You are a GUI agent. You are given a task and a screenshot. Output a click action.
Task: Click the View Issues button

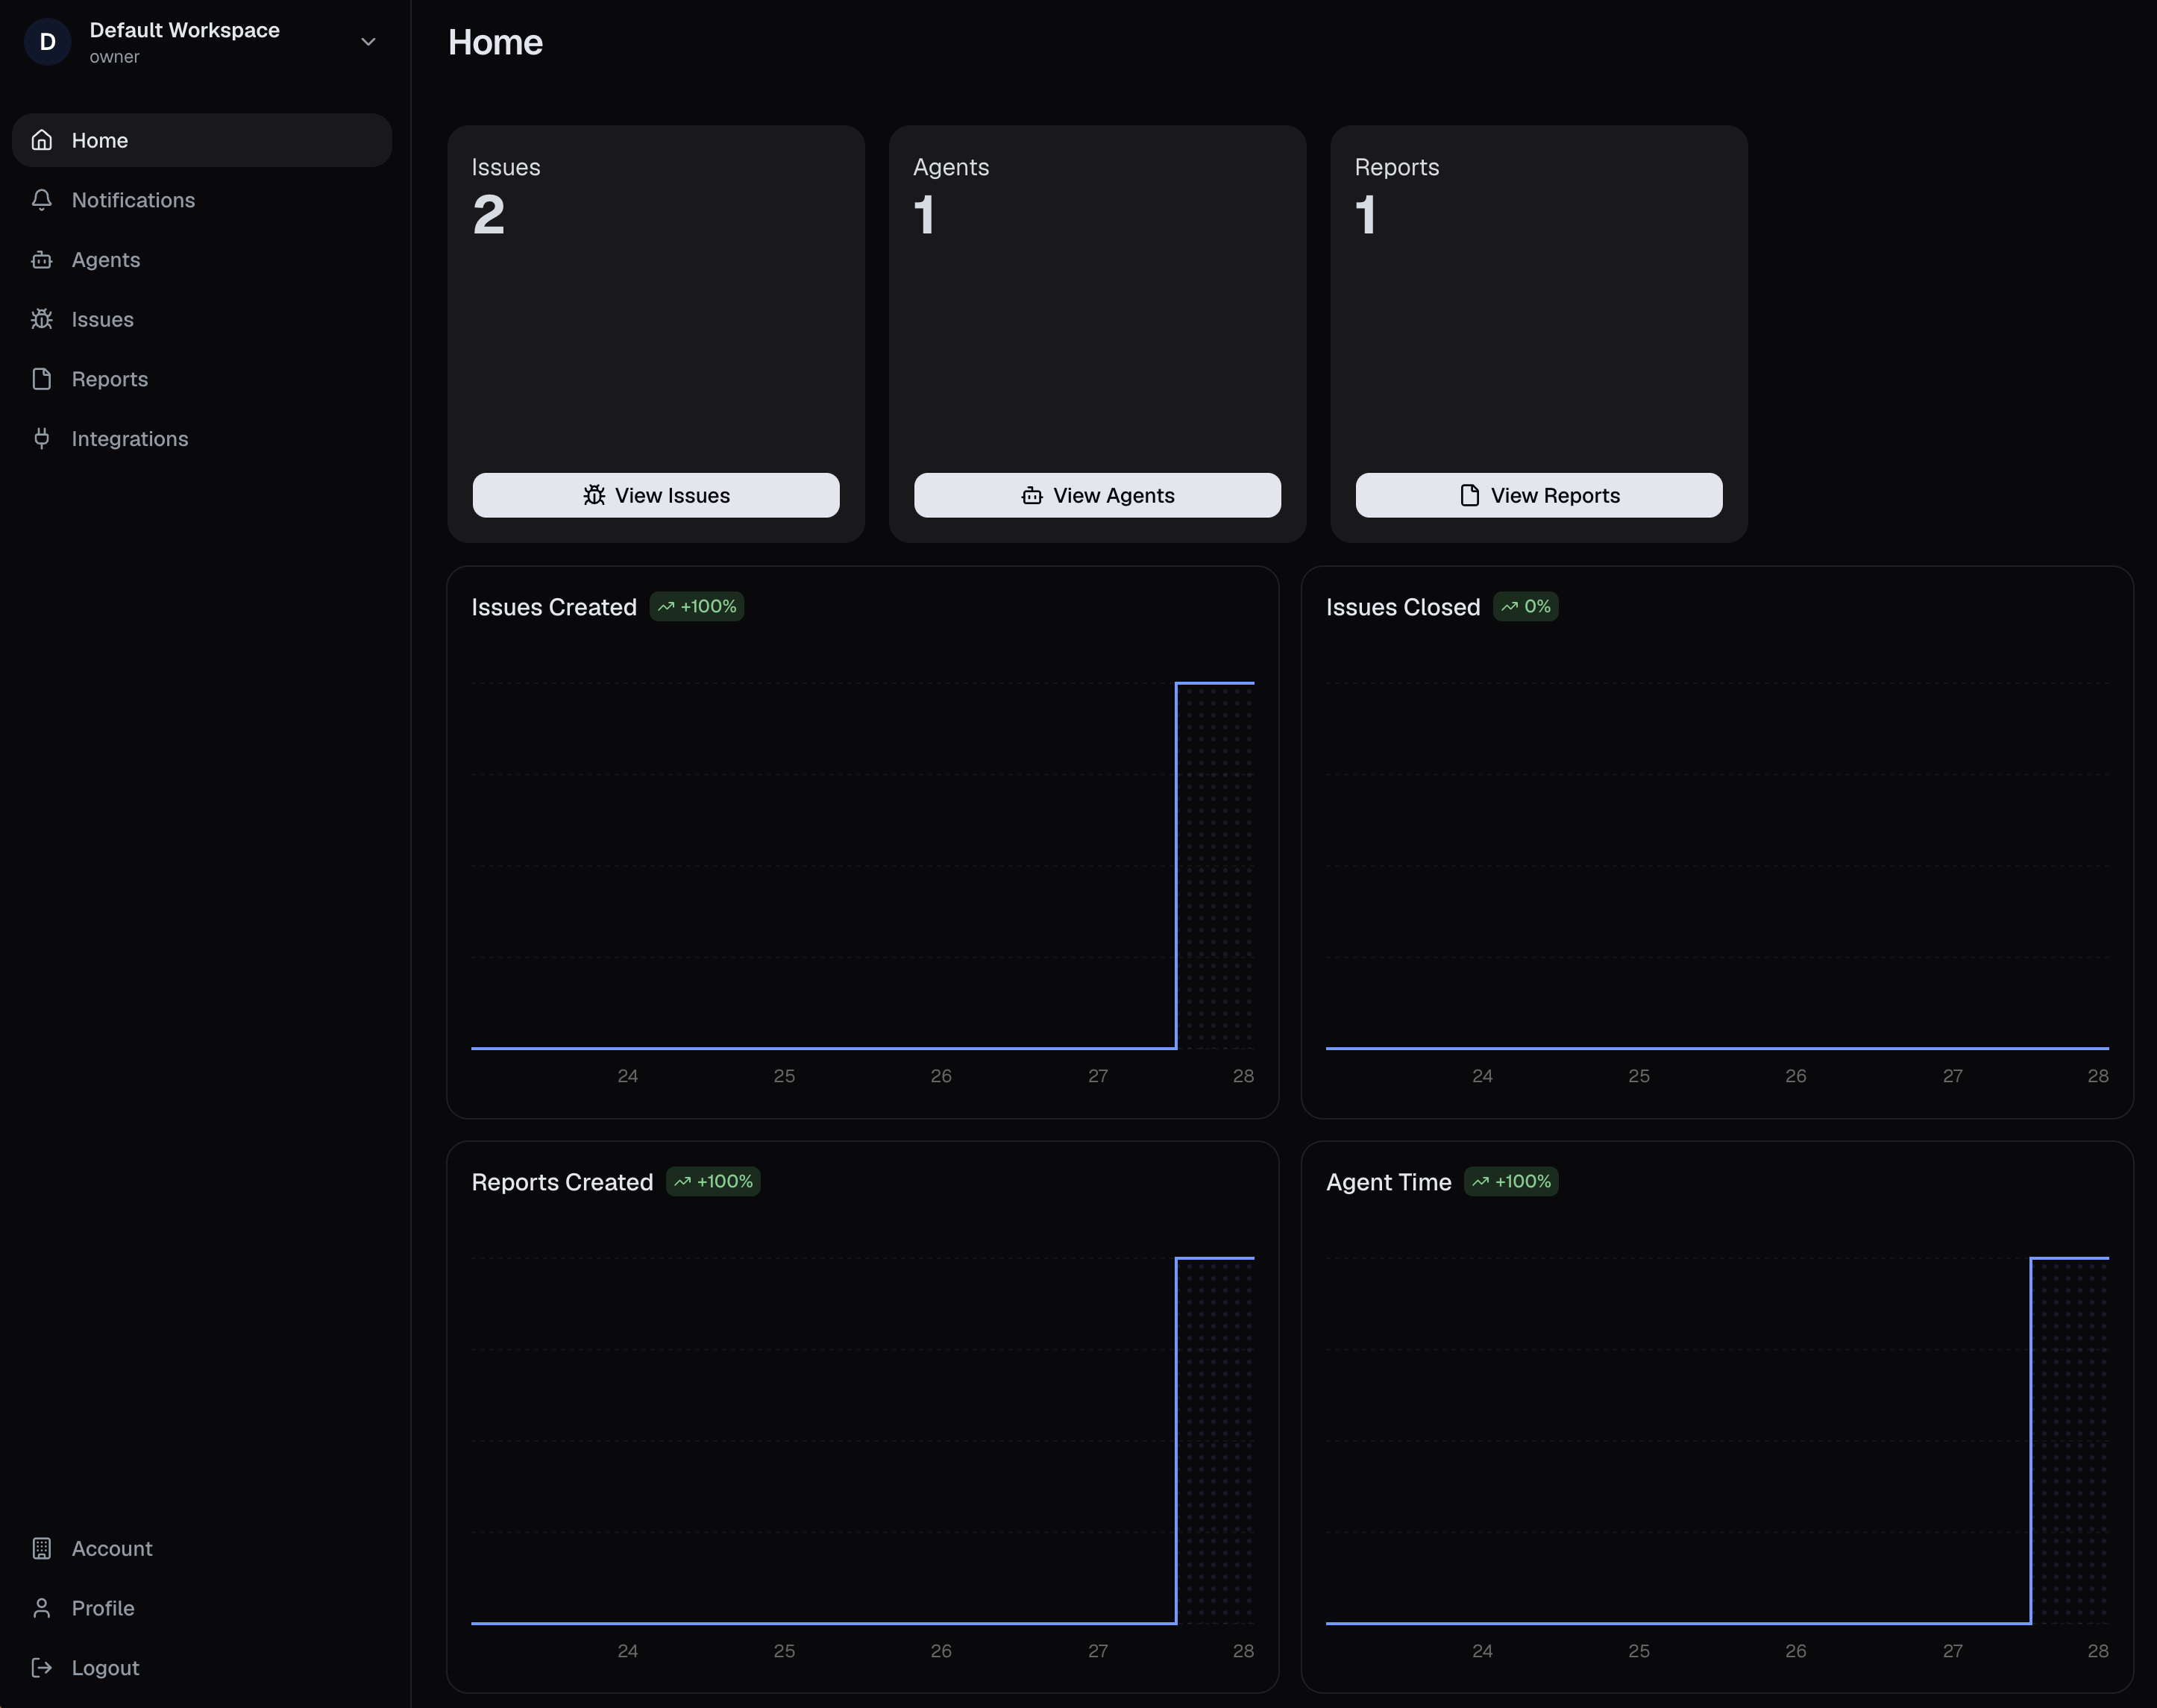656,495
